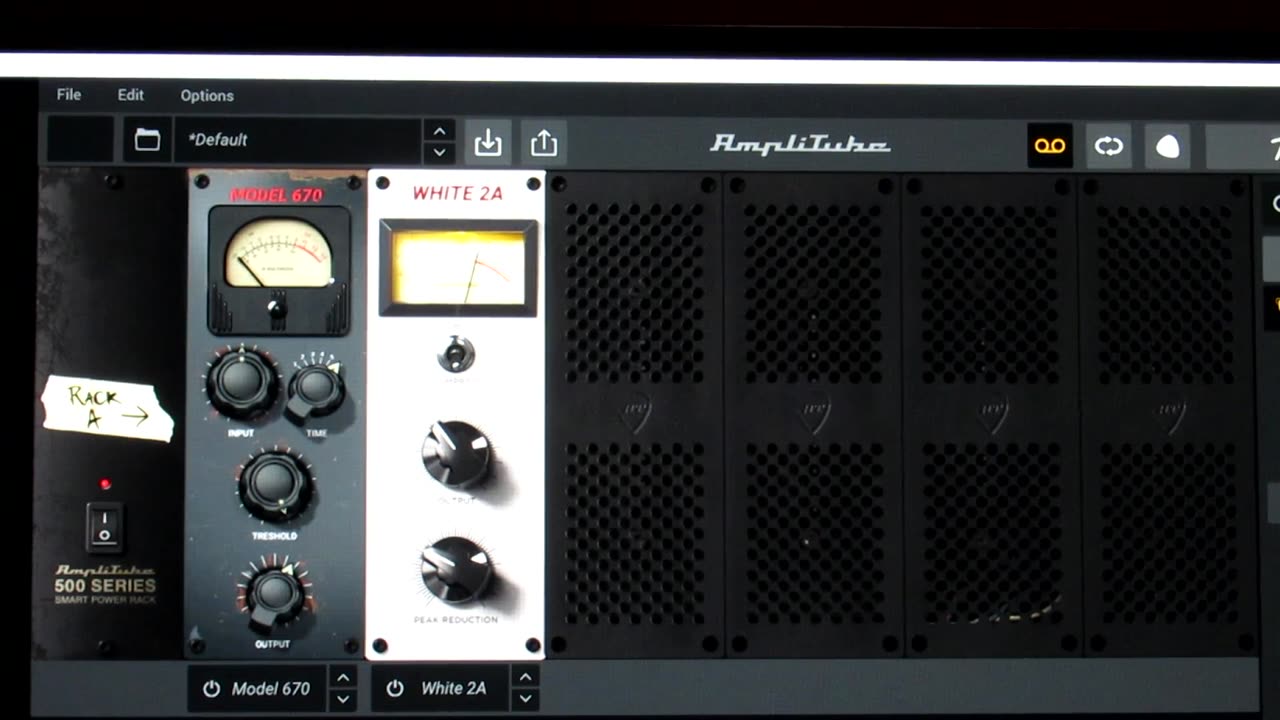The image size is (1280, 720).
Task: Click the export share icon
Action: (544, 143)
